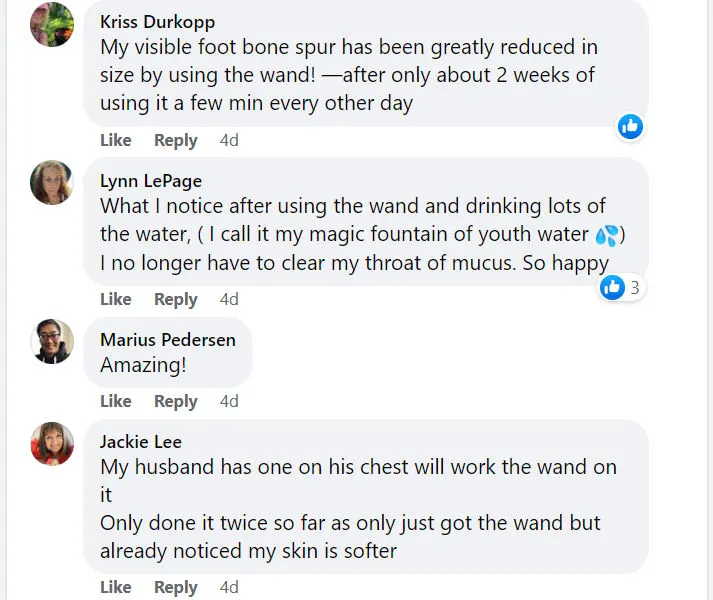
Task: Open Marius Pedersen's profile picture
Action: [x=52, y=342]
